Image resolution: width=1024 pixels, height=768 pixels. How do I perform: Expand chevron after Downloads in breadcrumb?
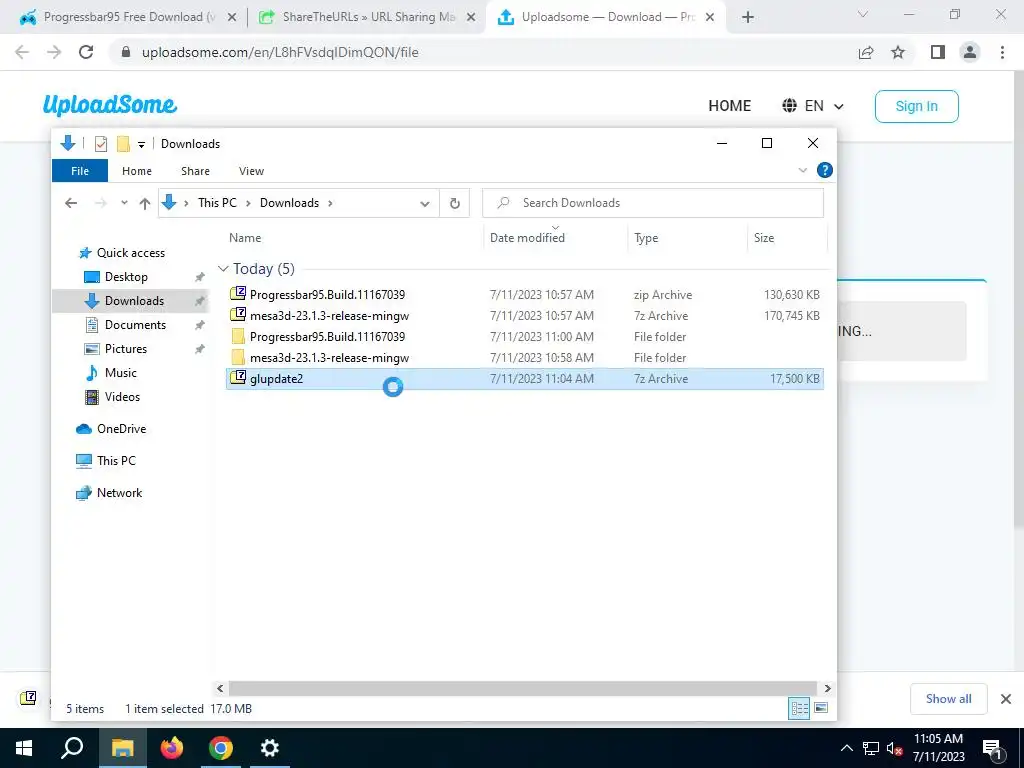click(330, 203)
